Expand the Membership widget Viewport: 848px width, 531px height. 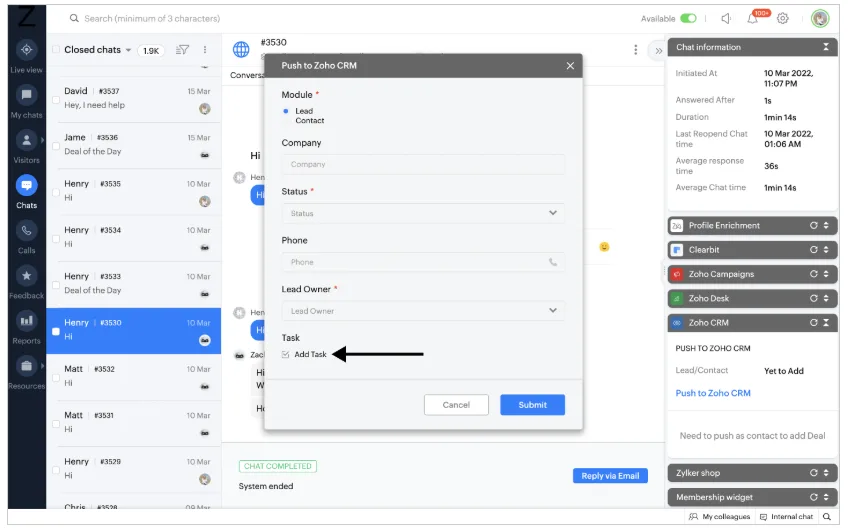click(826, 497)
